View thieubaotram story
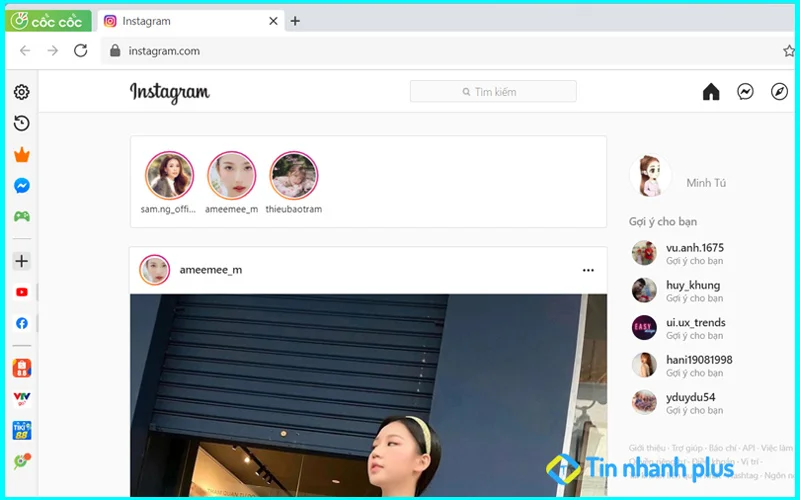The height and width of the screenshot is (500, 800). (293, 176)
